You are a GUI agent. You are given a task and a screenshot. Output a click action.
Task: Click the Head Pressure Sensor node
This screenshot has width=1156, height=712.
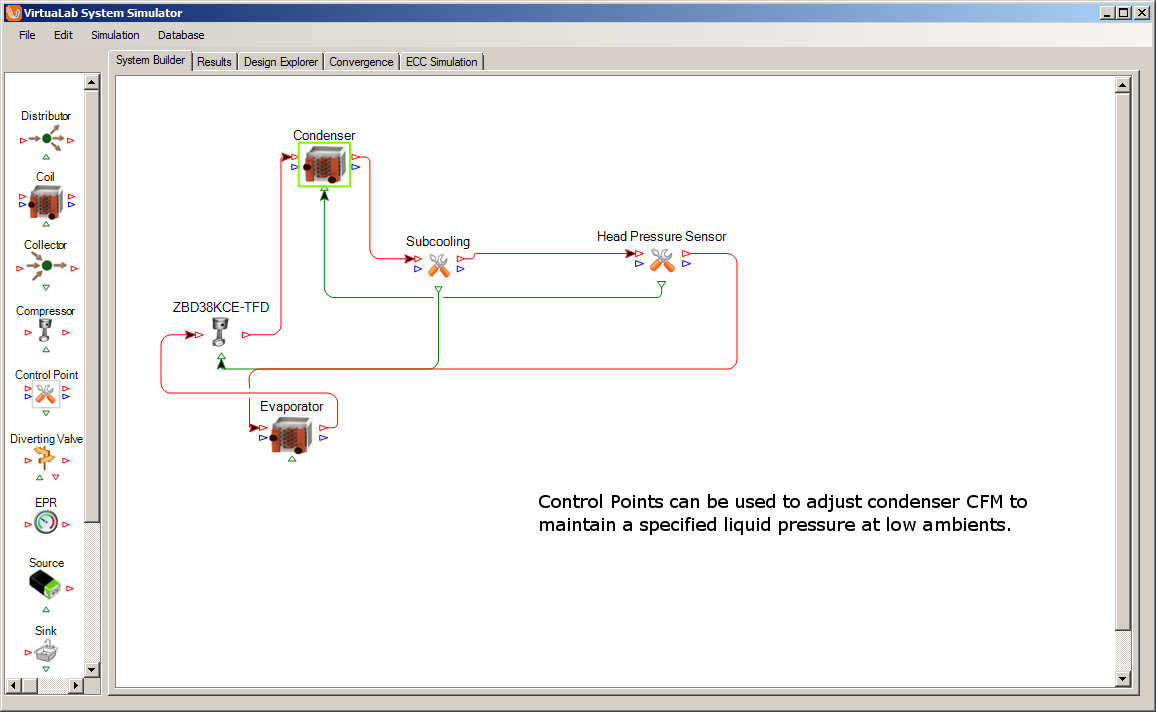661,261
